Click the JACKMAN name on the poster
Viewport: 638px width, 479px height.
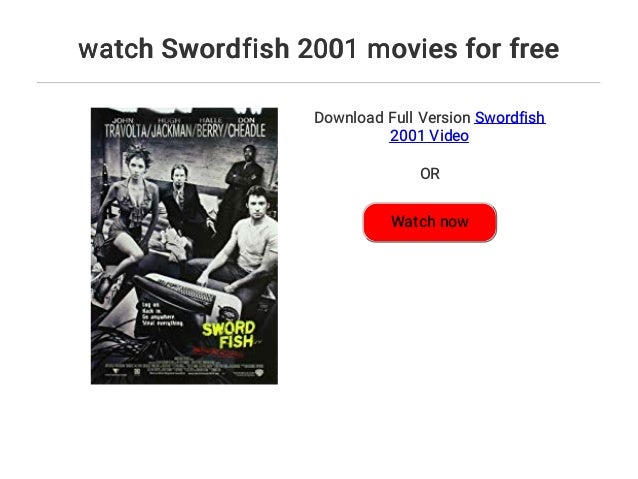(172, 131)
